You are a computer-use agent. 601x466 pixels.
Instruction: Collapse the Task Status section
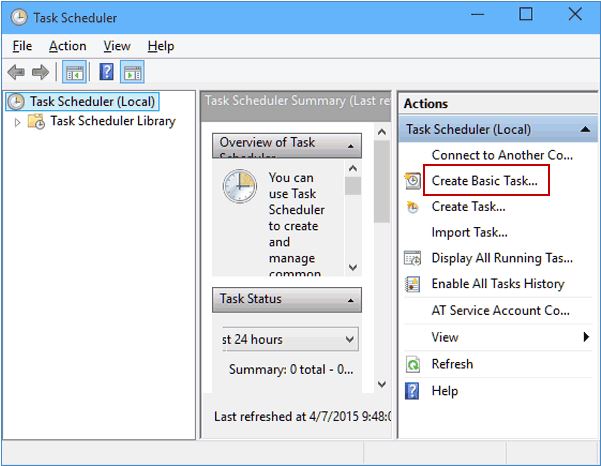350,300
